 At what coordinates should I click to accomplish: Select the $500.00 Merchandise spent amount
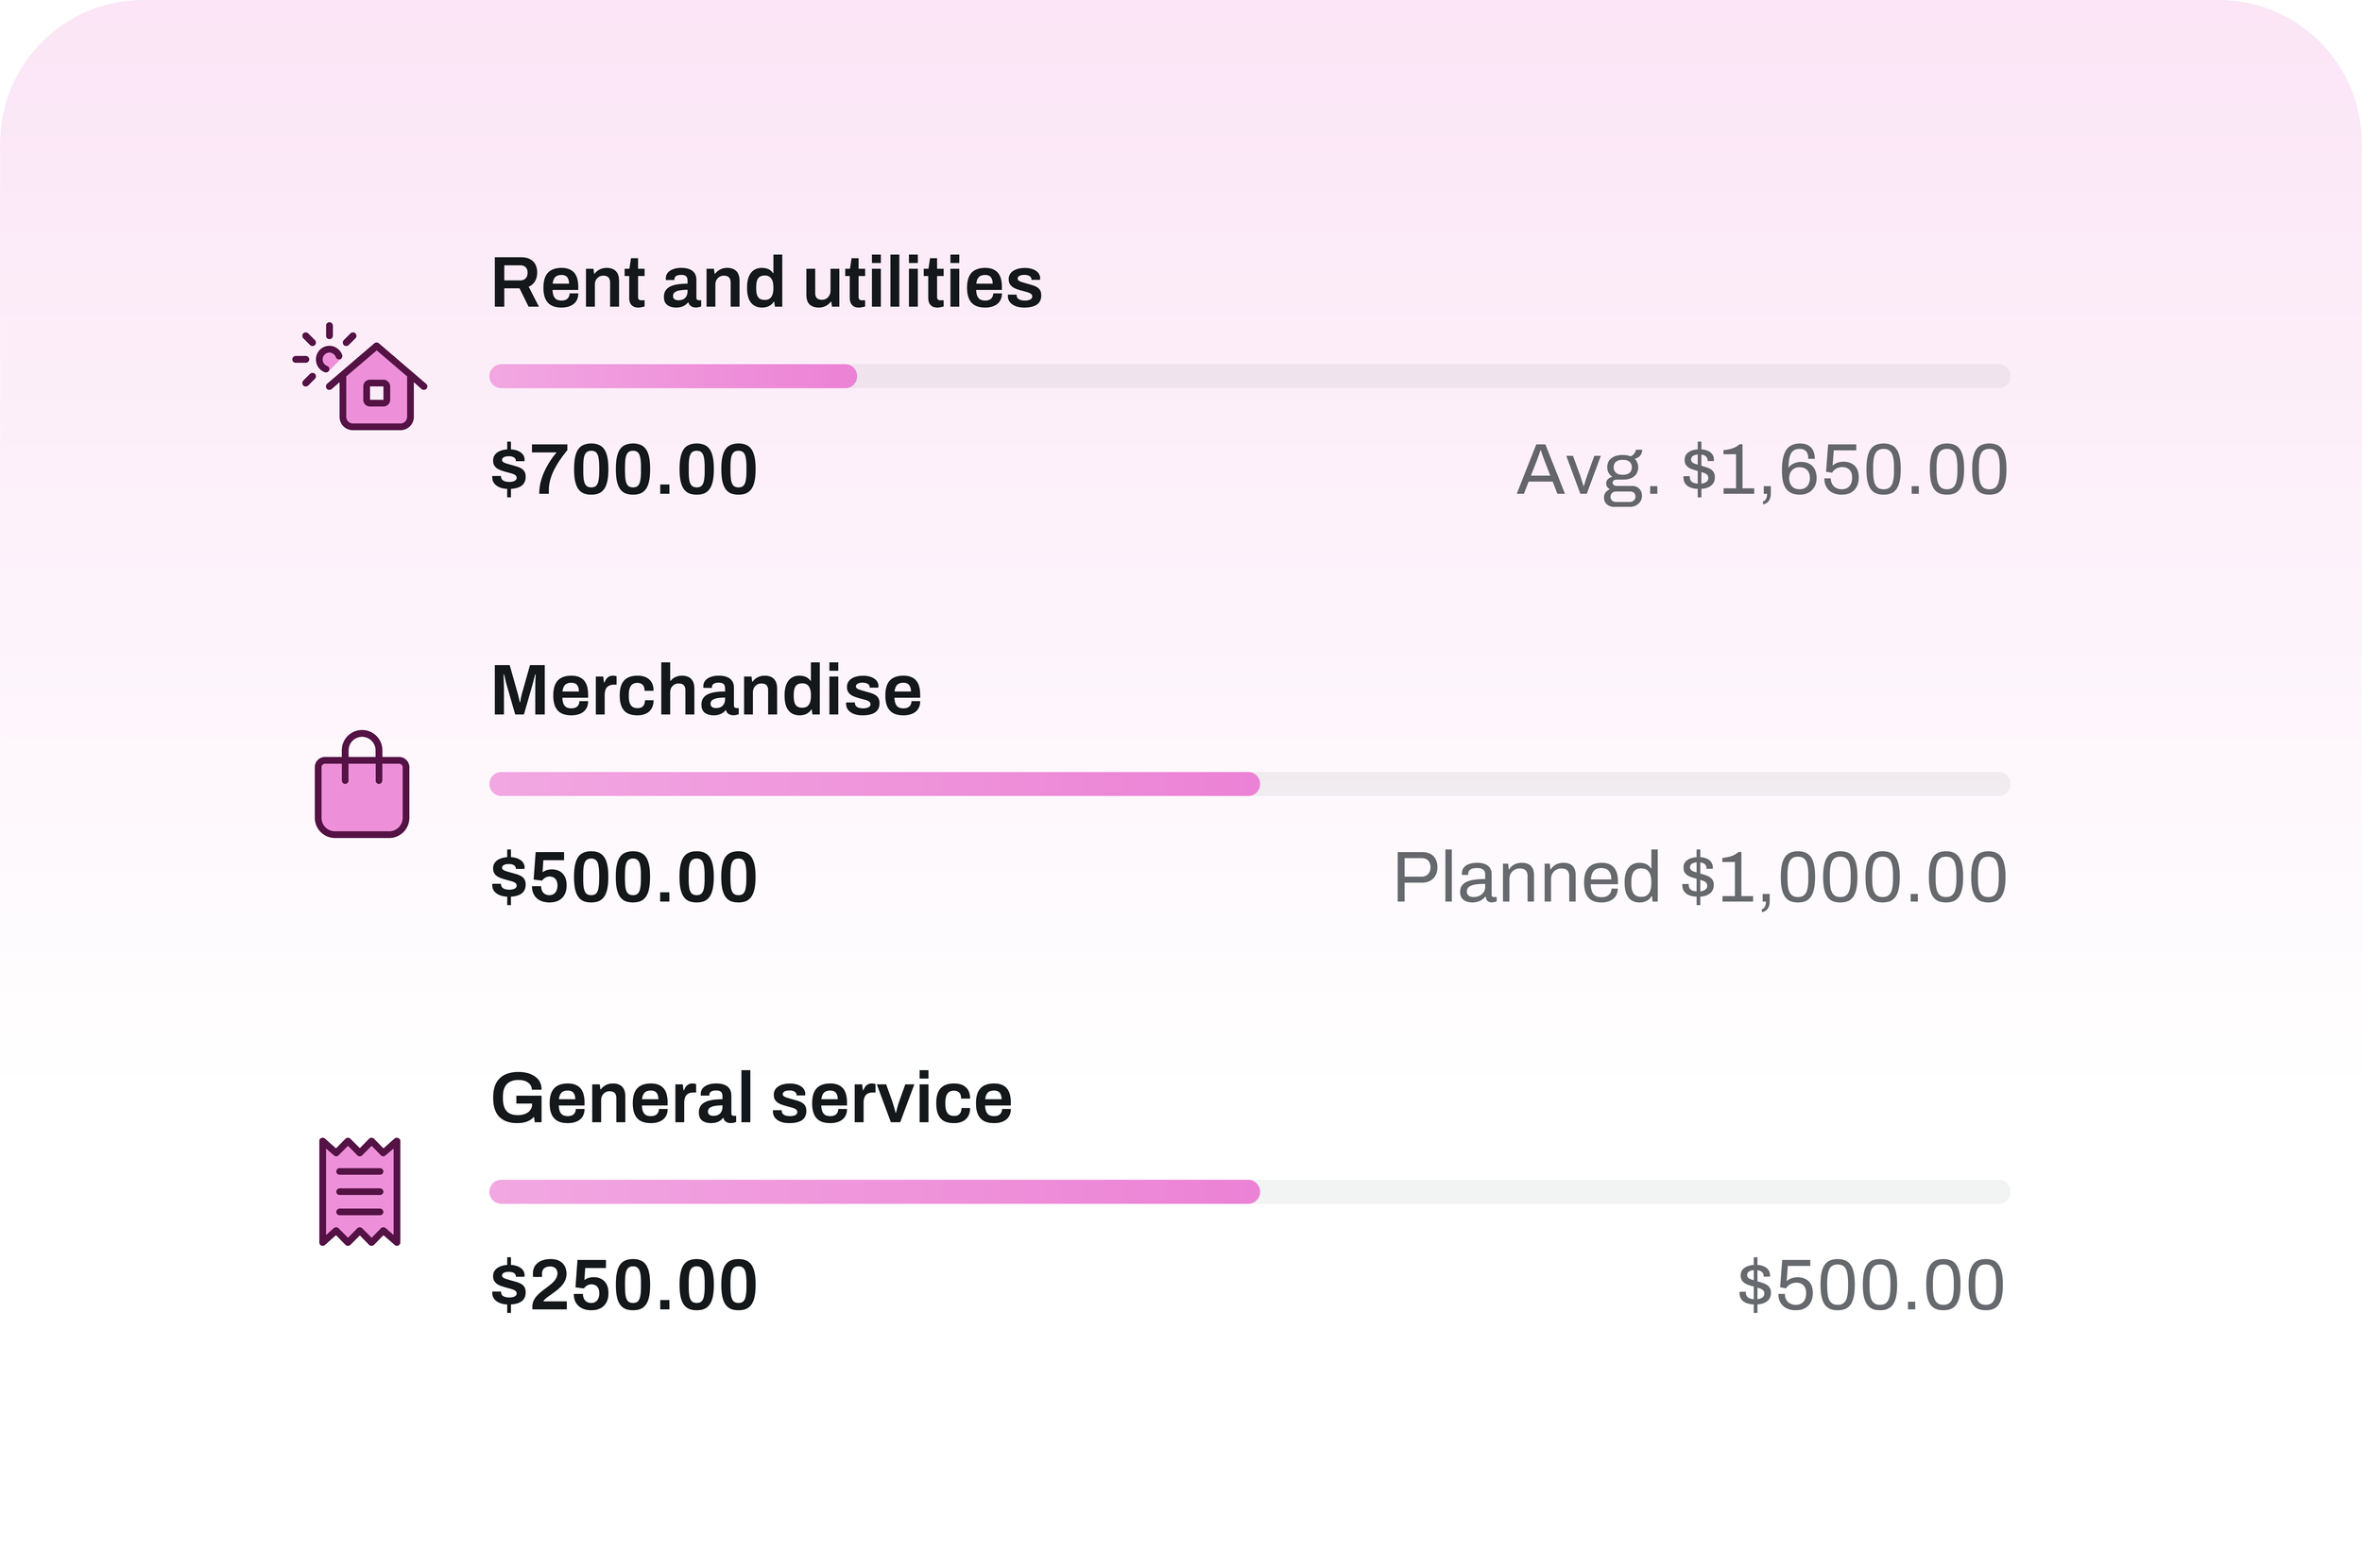[624, 878]
